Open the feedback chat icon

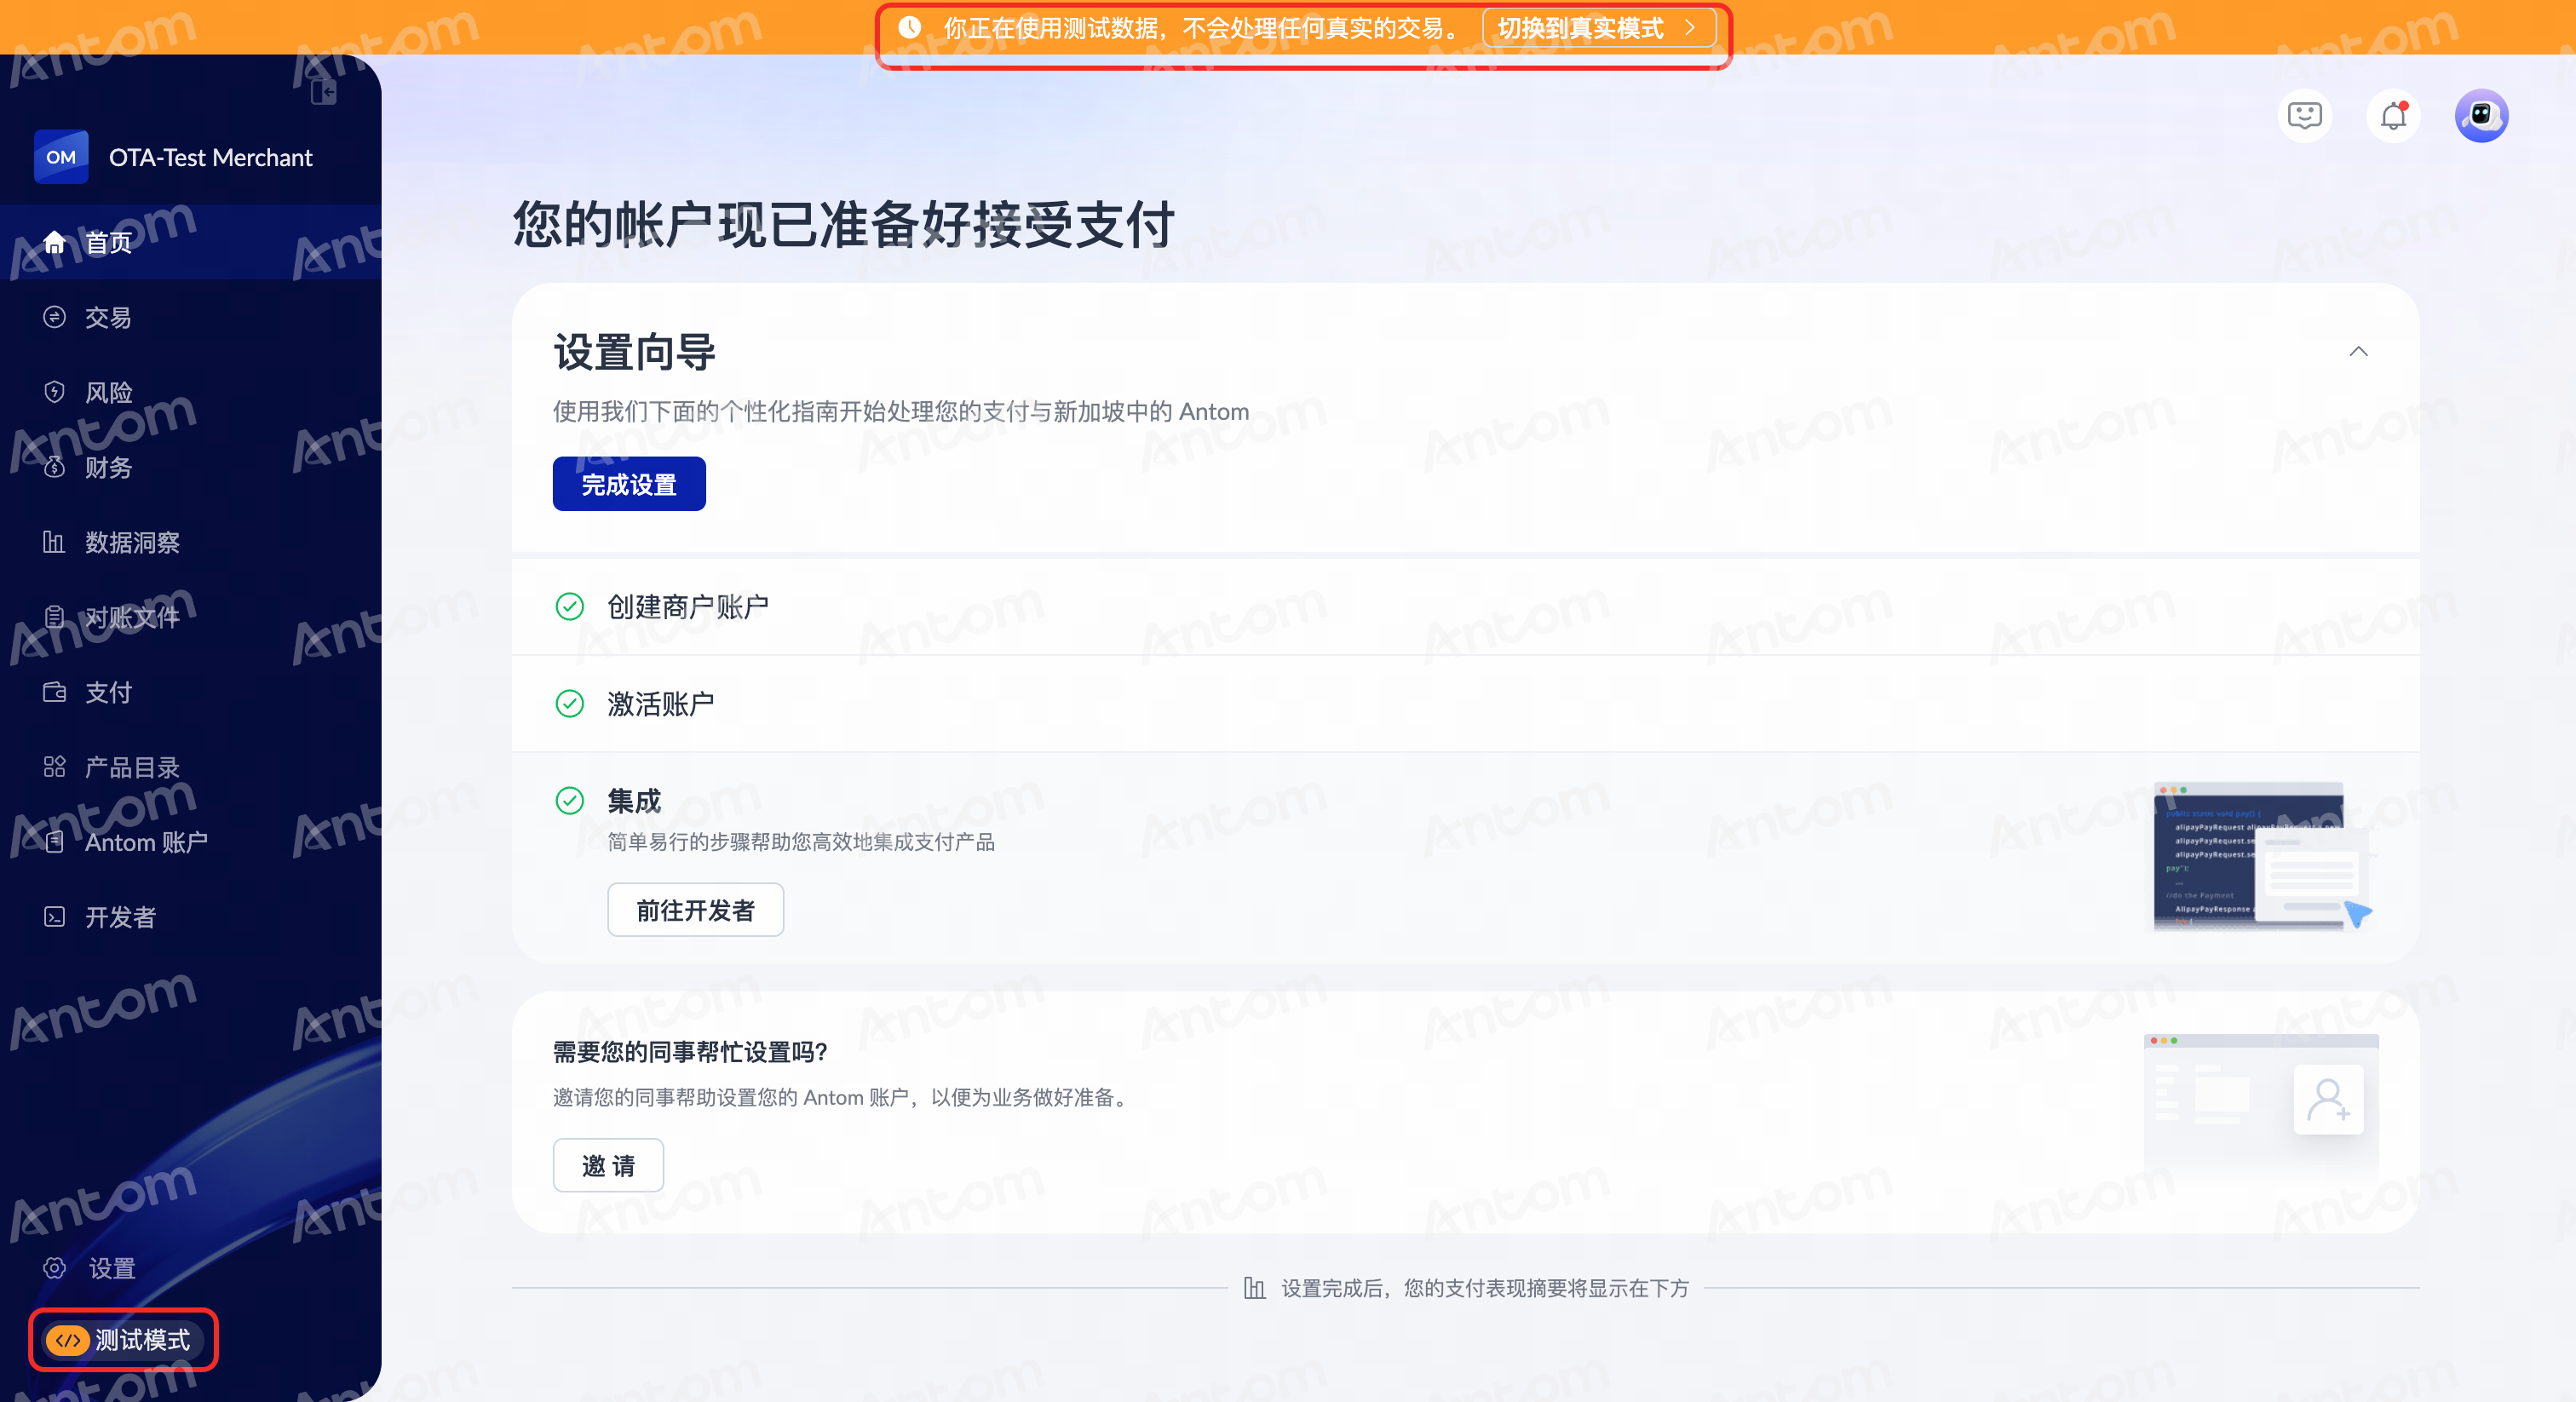point(2304,116)
